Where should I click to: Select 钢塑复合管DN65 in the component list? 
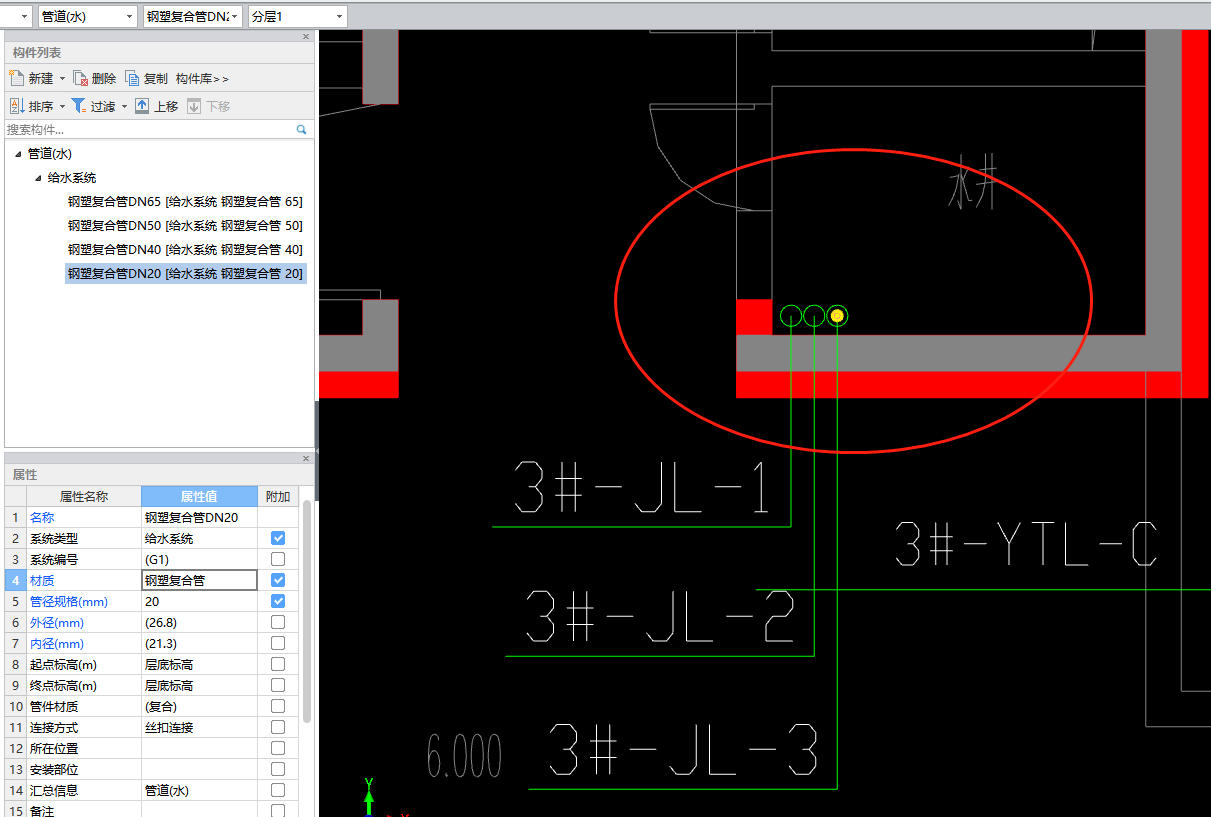[185, 202]
